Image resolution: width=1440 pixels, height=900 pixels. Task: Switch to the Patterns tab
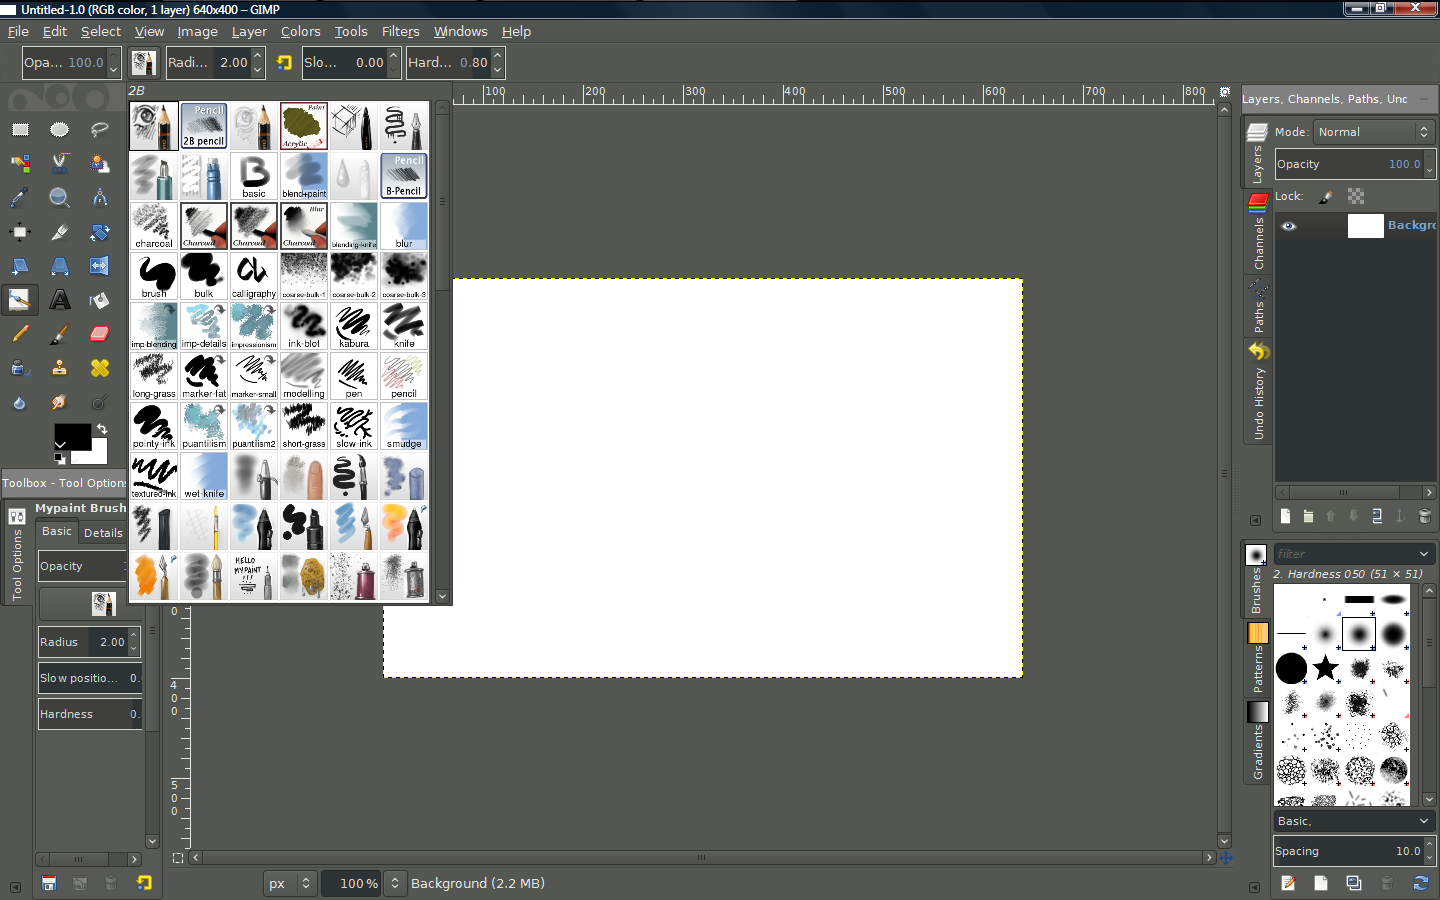coord(1258,657)
